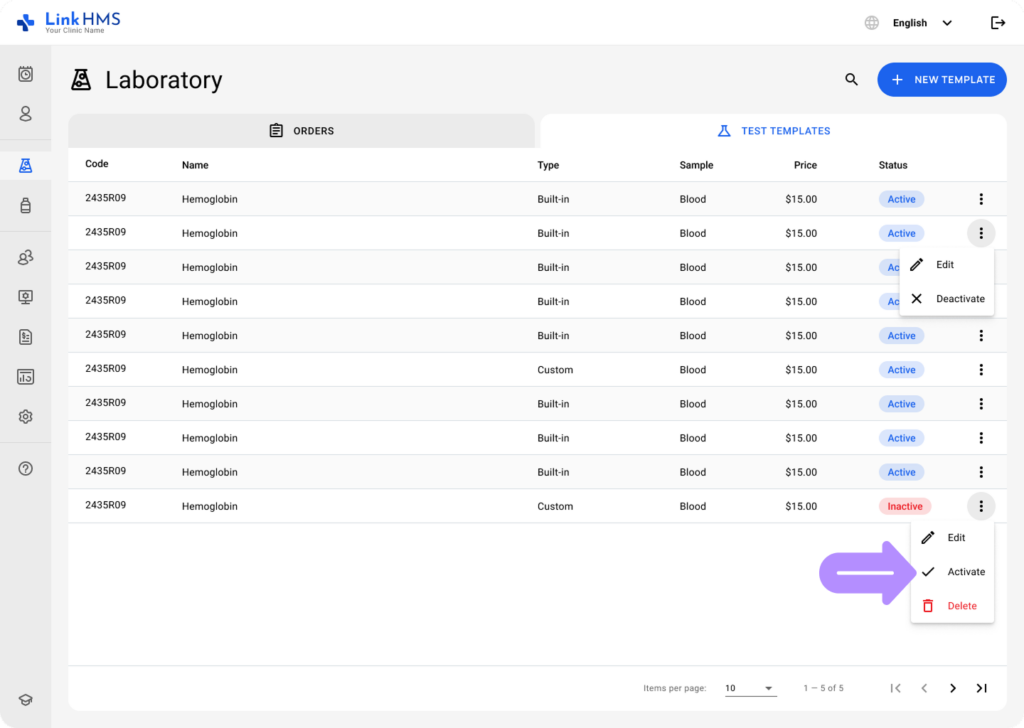Open the kebab menu on the first Hemoglobin row

tap(981, 198)
